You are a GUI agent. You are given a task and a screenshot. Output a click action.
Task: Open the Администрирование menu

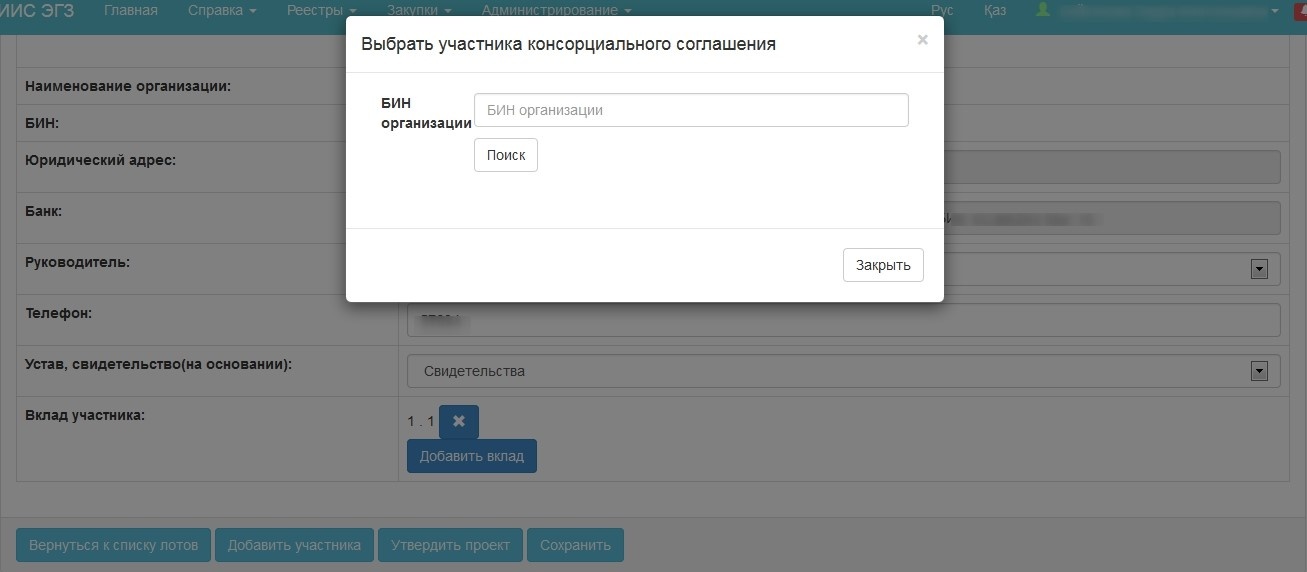[556, 11]
